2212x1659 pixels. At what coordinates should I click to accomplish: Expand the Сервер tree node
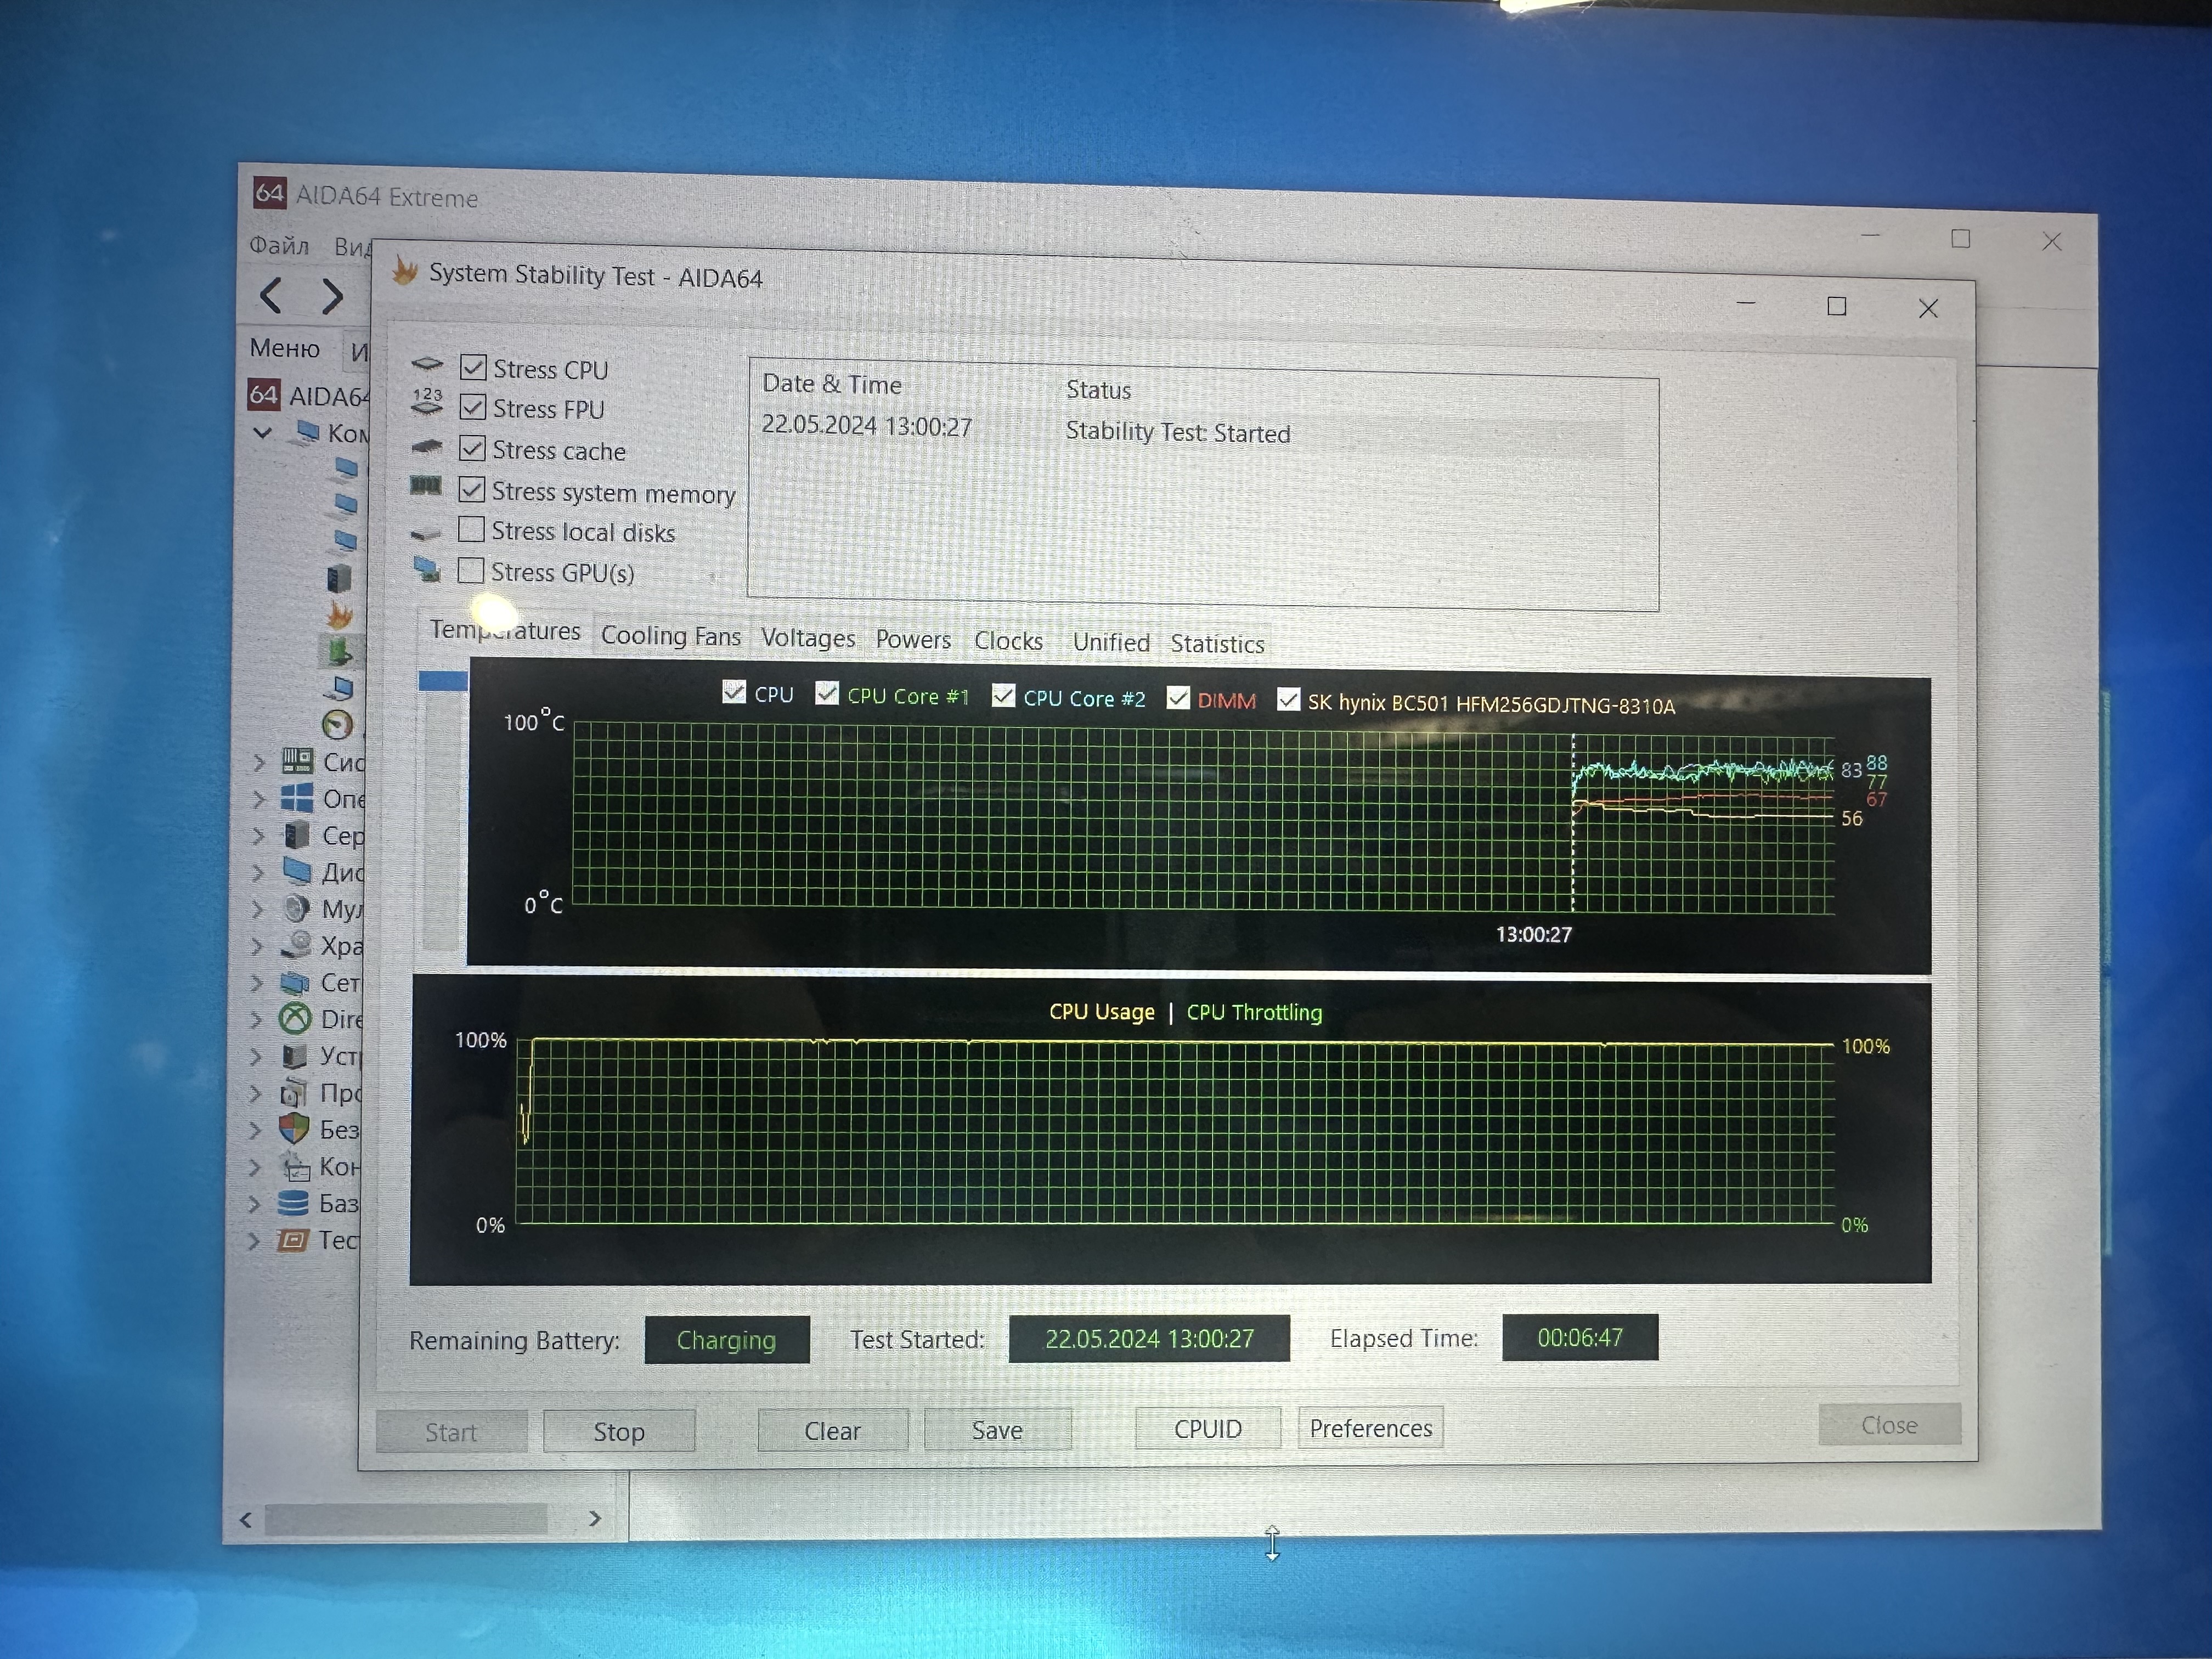(258, 836)
